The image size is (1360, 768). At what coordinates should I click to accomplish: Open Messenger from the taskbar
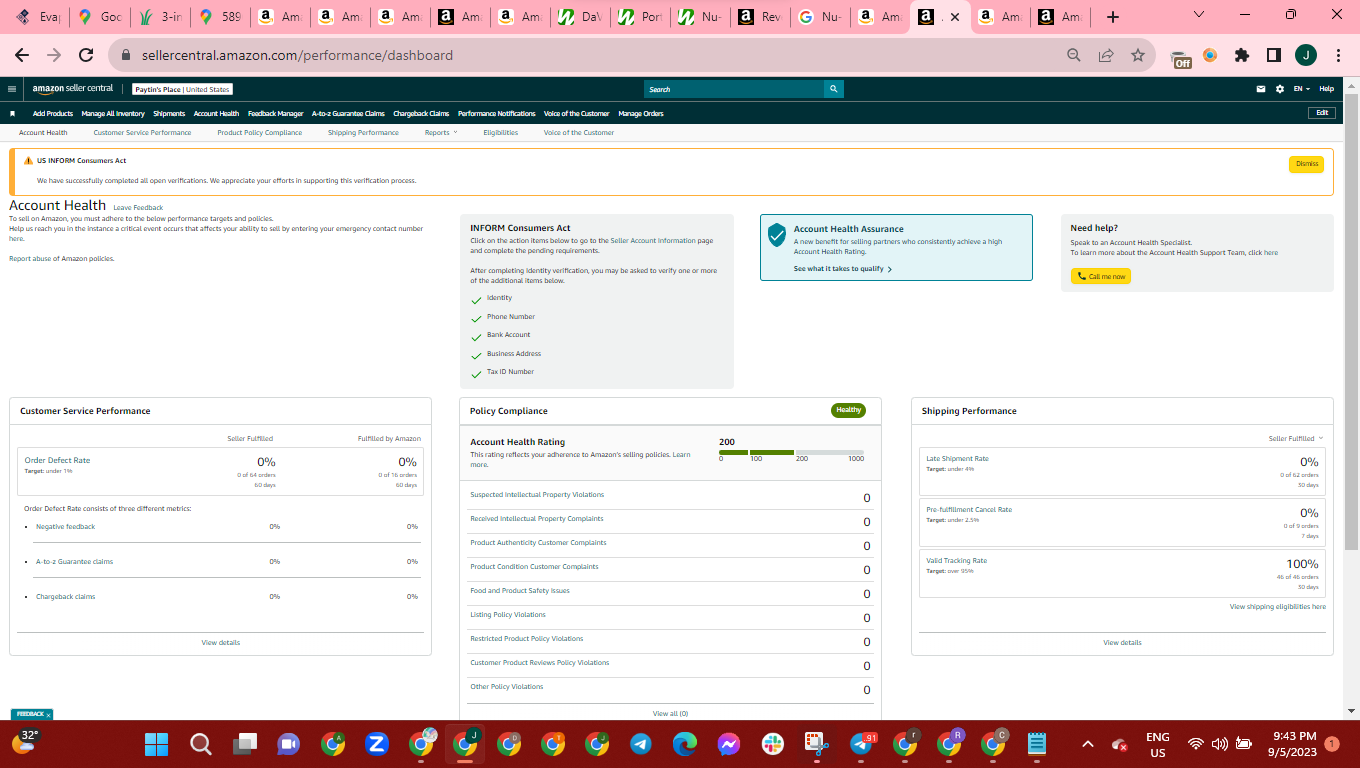tap(728, 744)
